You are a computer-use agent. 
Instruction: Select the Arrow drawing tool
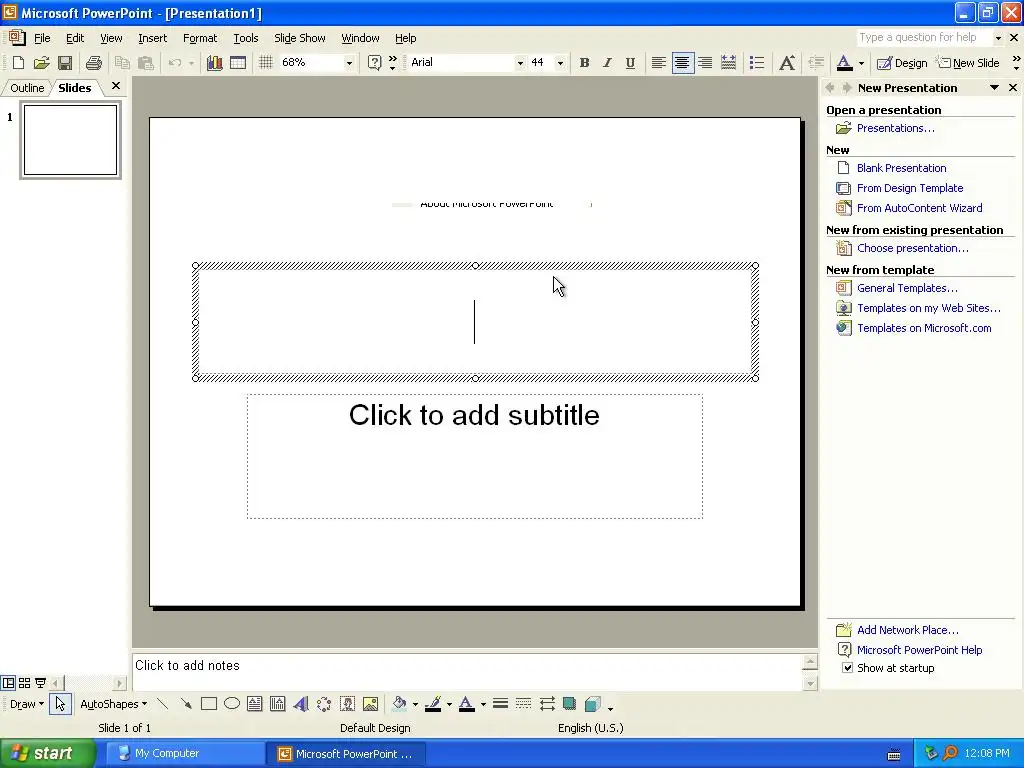186,704
